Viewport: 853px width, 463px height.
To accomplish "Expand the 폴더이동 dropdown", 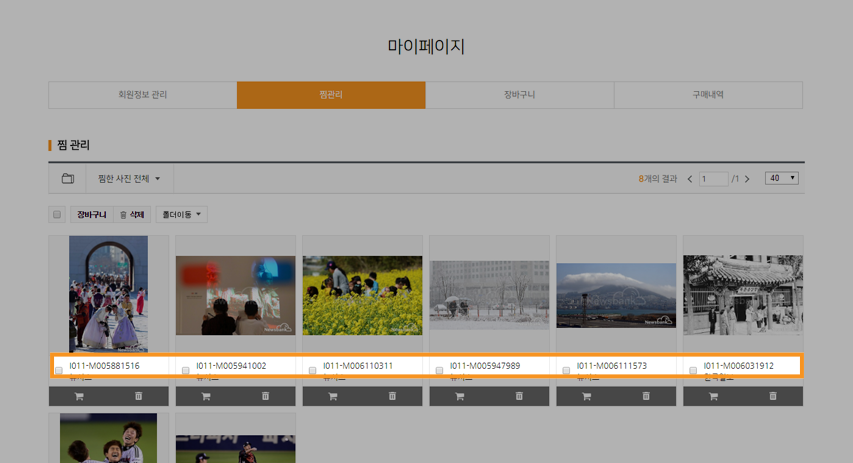I will (x=182, y=214).
